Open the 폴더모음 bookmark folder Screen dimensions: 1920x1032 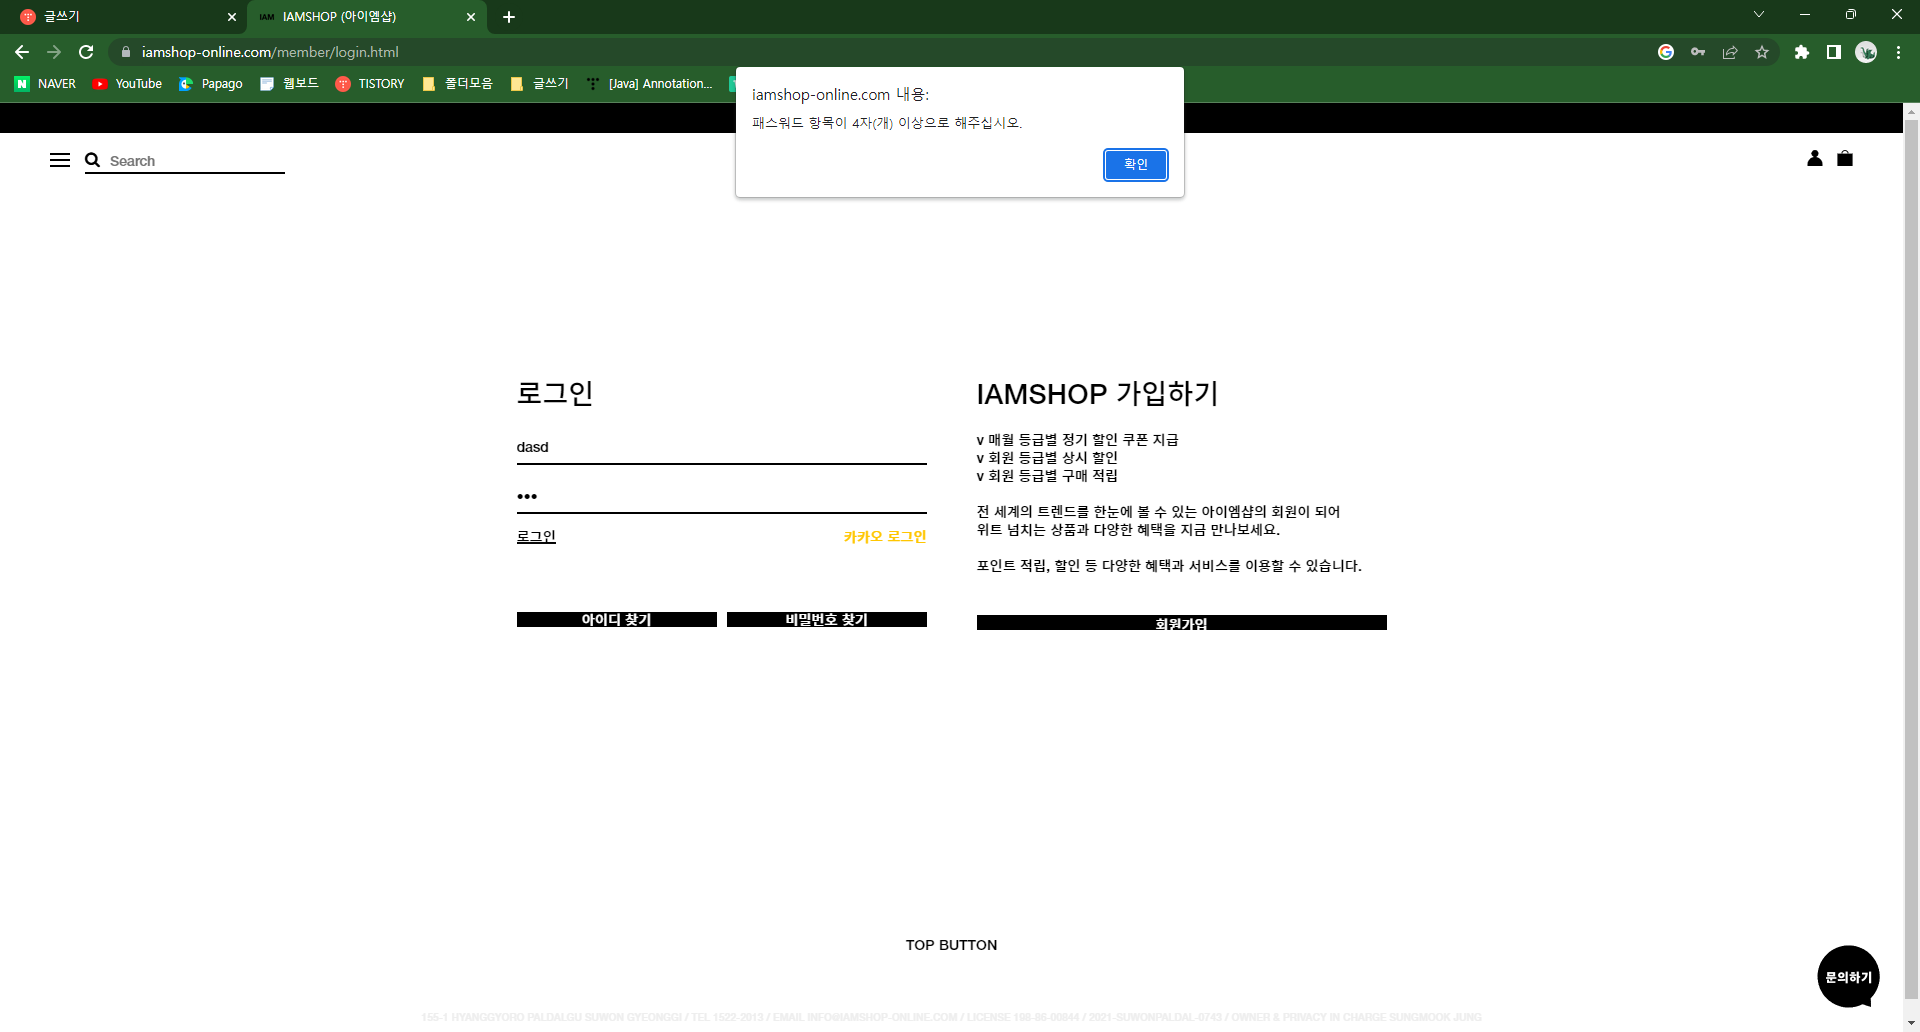click(457, 84)
